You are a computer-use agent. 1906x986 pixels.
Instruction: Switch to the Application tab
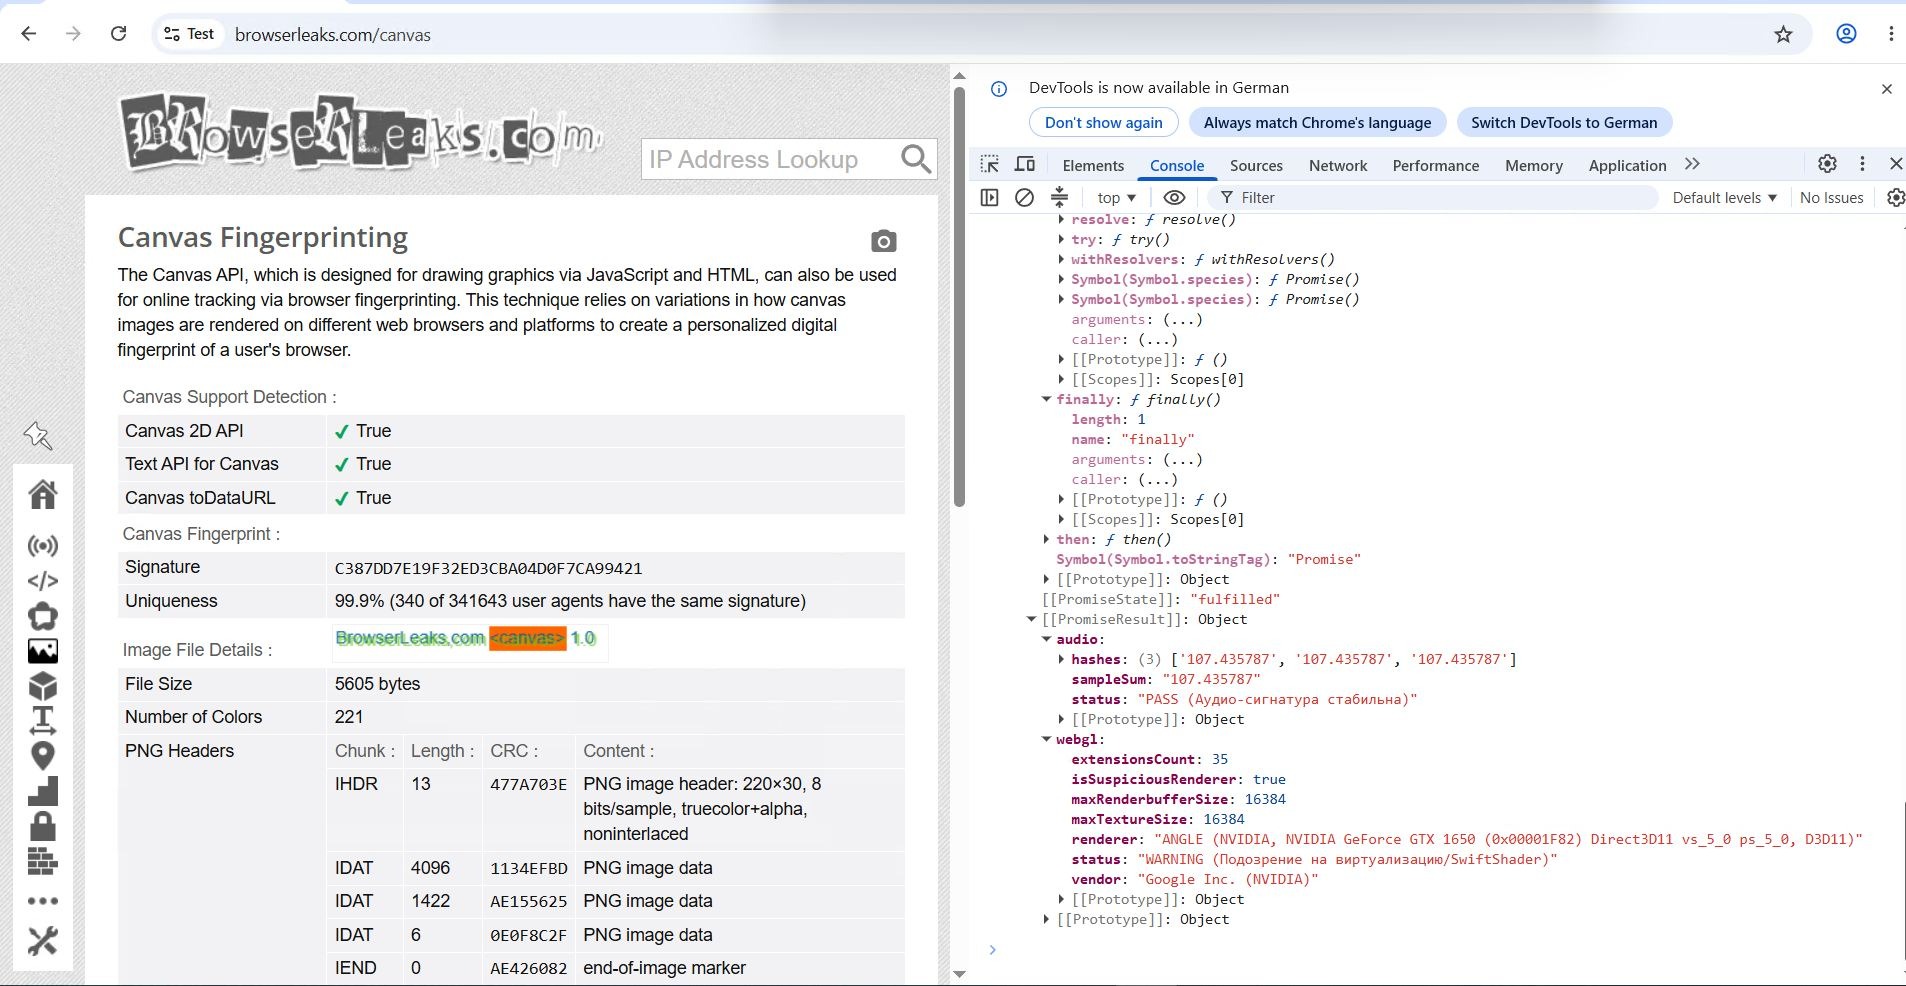[x=1627, y=165]
